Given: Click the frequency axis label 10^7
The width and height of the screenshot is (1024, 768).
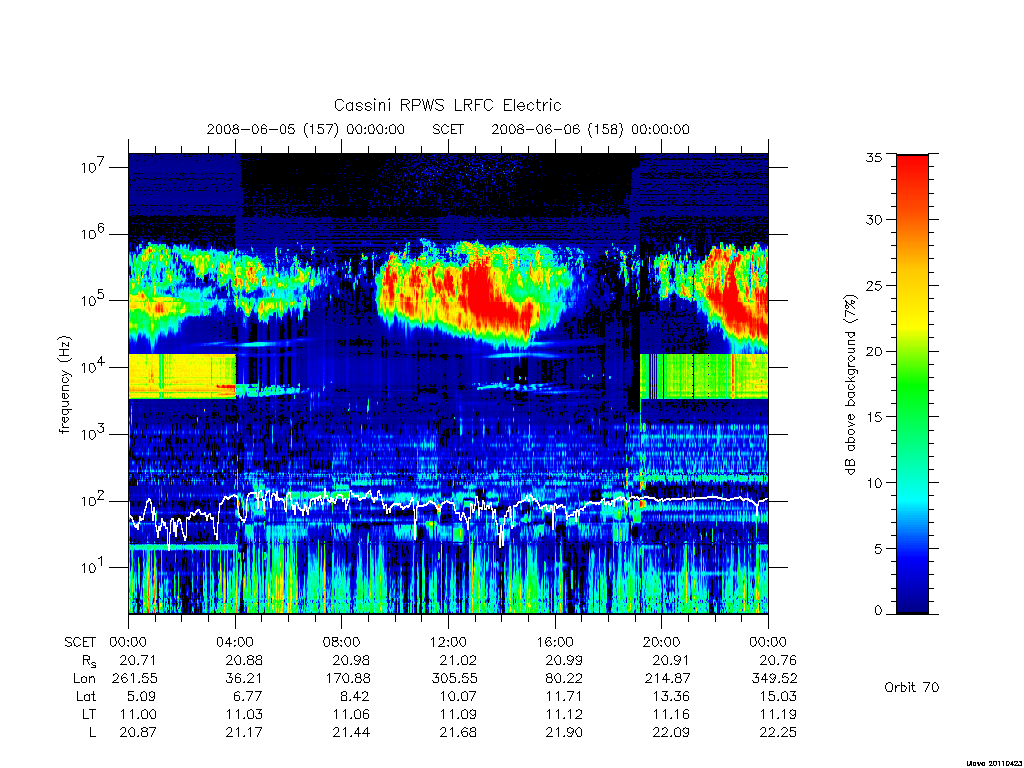Looking at the screenshot, I should click(x=94, y=167).
